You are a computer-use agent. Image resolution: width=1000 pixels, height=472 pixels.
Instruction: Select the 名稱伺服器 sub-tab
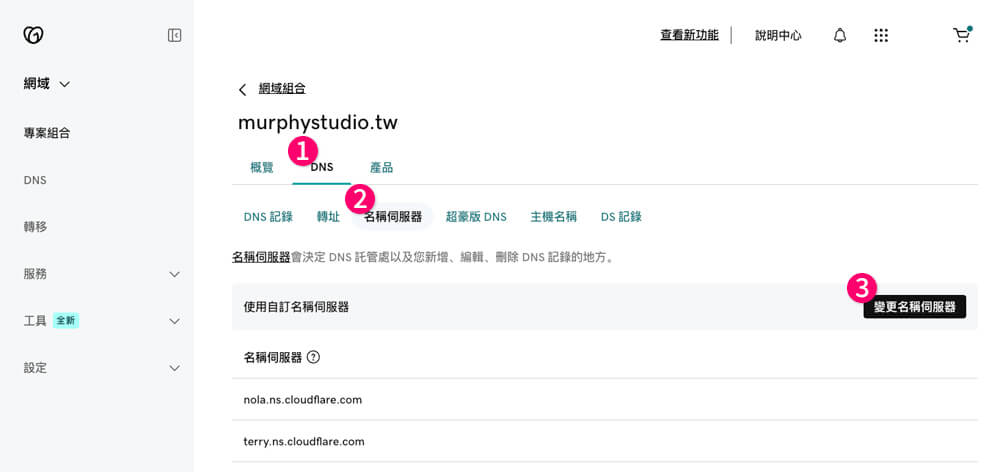[393, 217]
